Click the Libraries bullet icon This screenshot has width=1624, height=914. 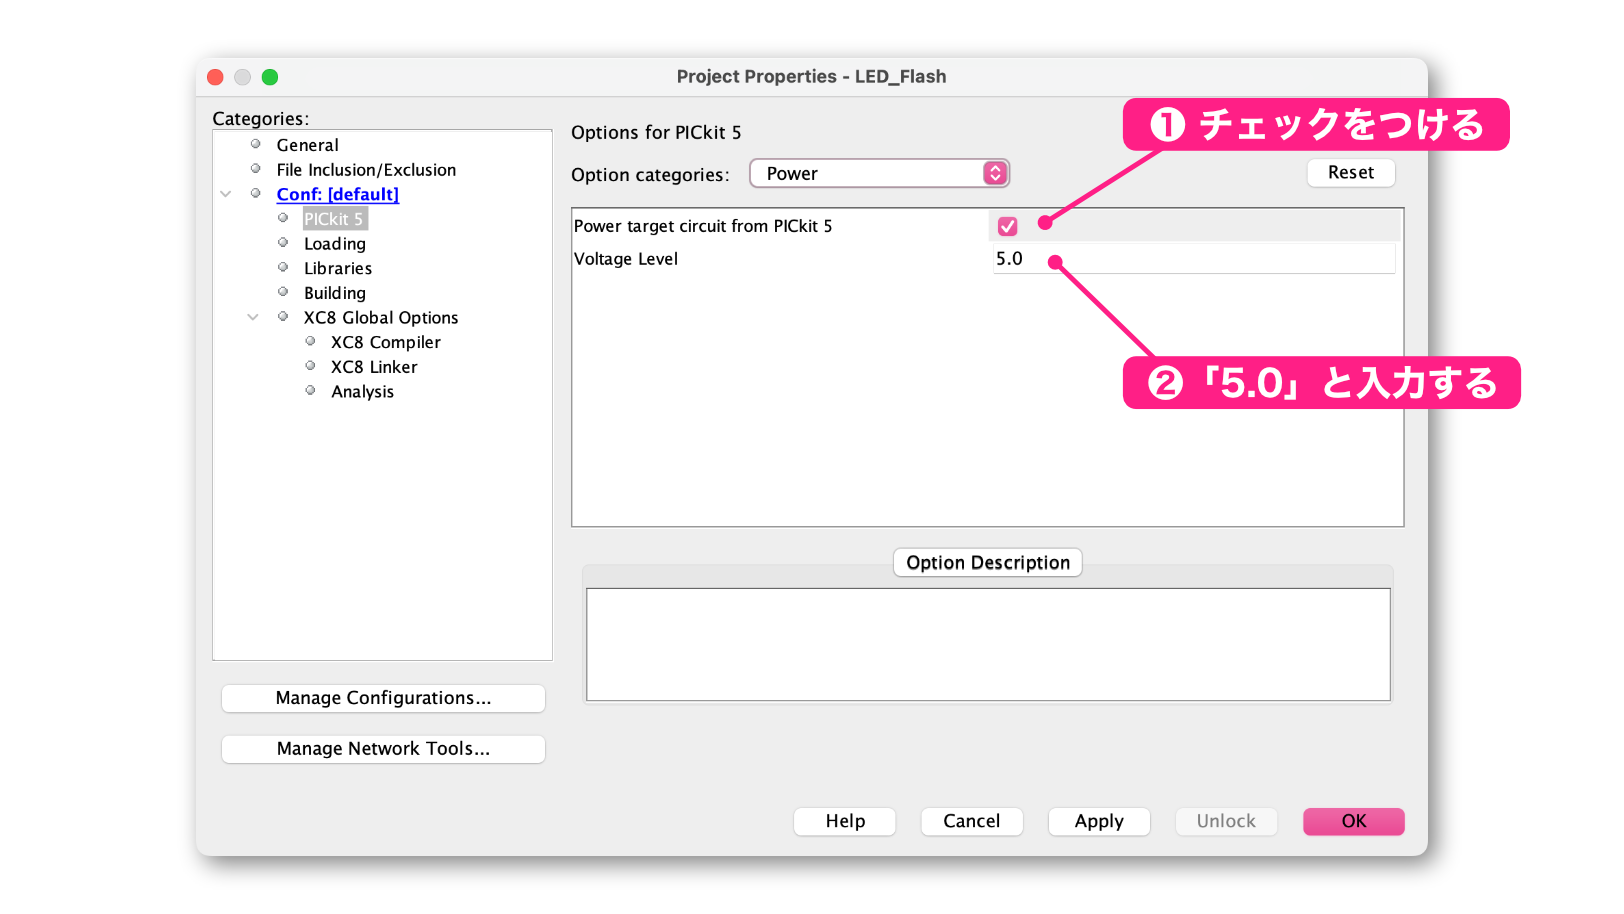[x=283, y=267]
